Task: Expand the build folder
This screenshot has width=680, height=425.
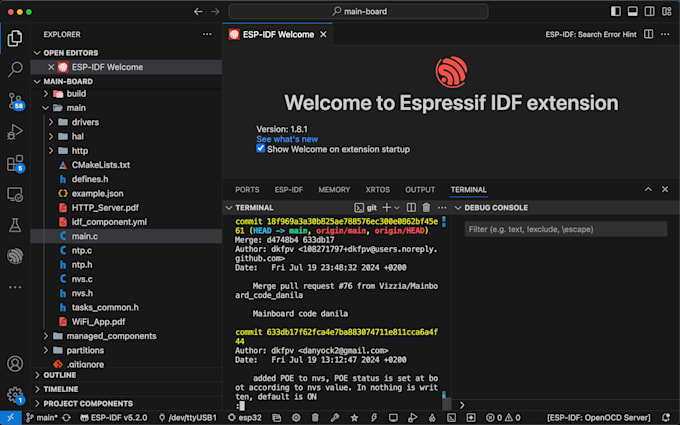Action: point(46,94)
